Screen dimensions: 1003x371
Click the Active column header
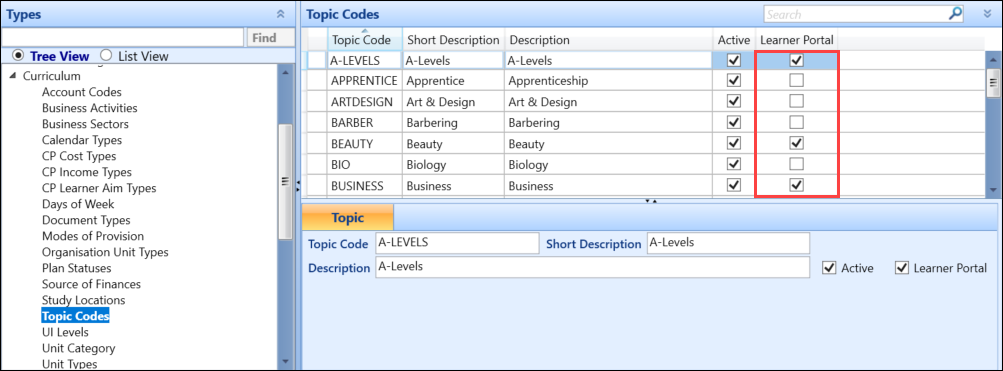click(x=734, y=40)
